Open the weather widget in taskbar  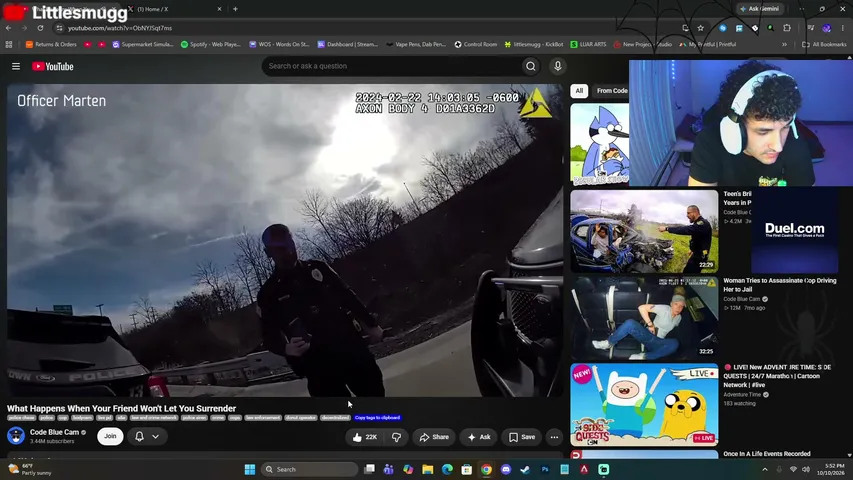30,469
